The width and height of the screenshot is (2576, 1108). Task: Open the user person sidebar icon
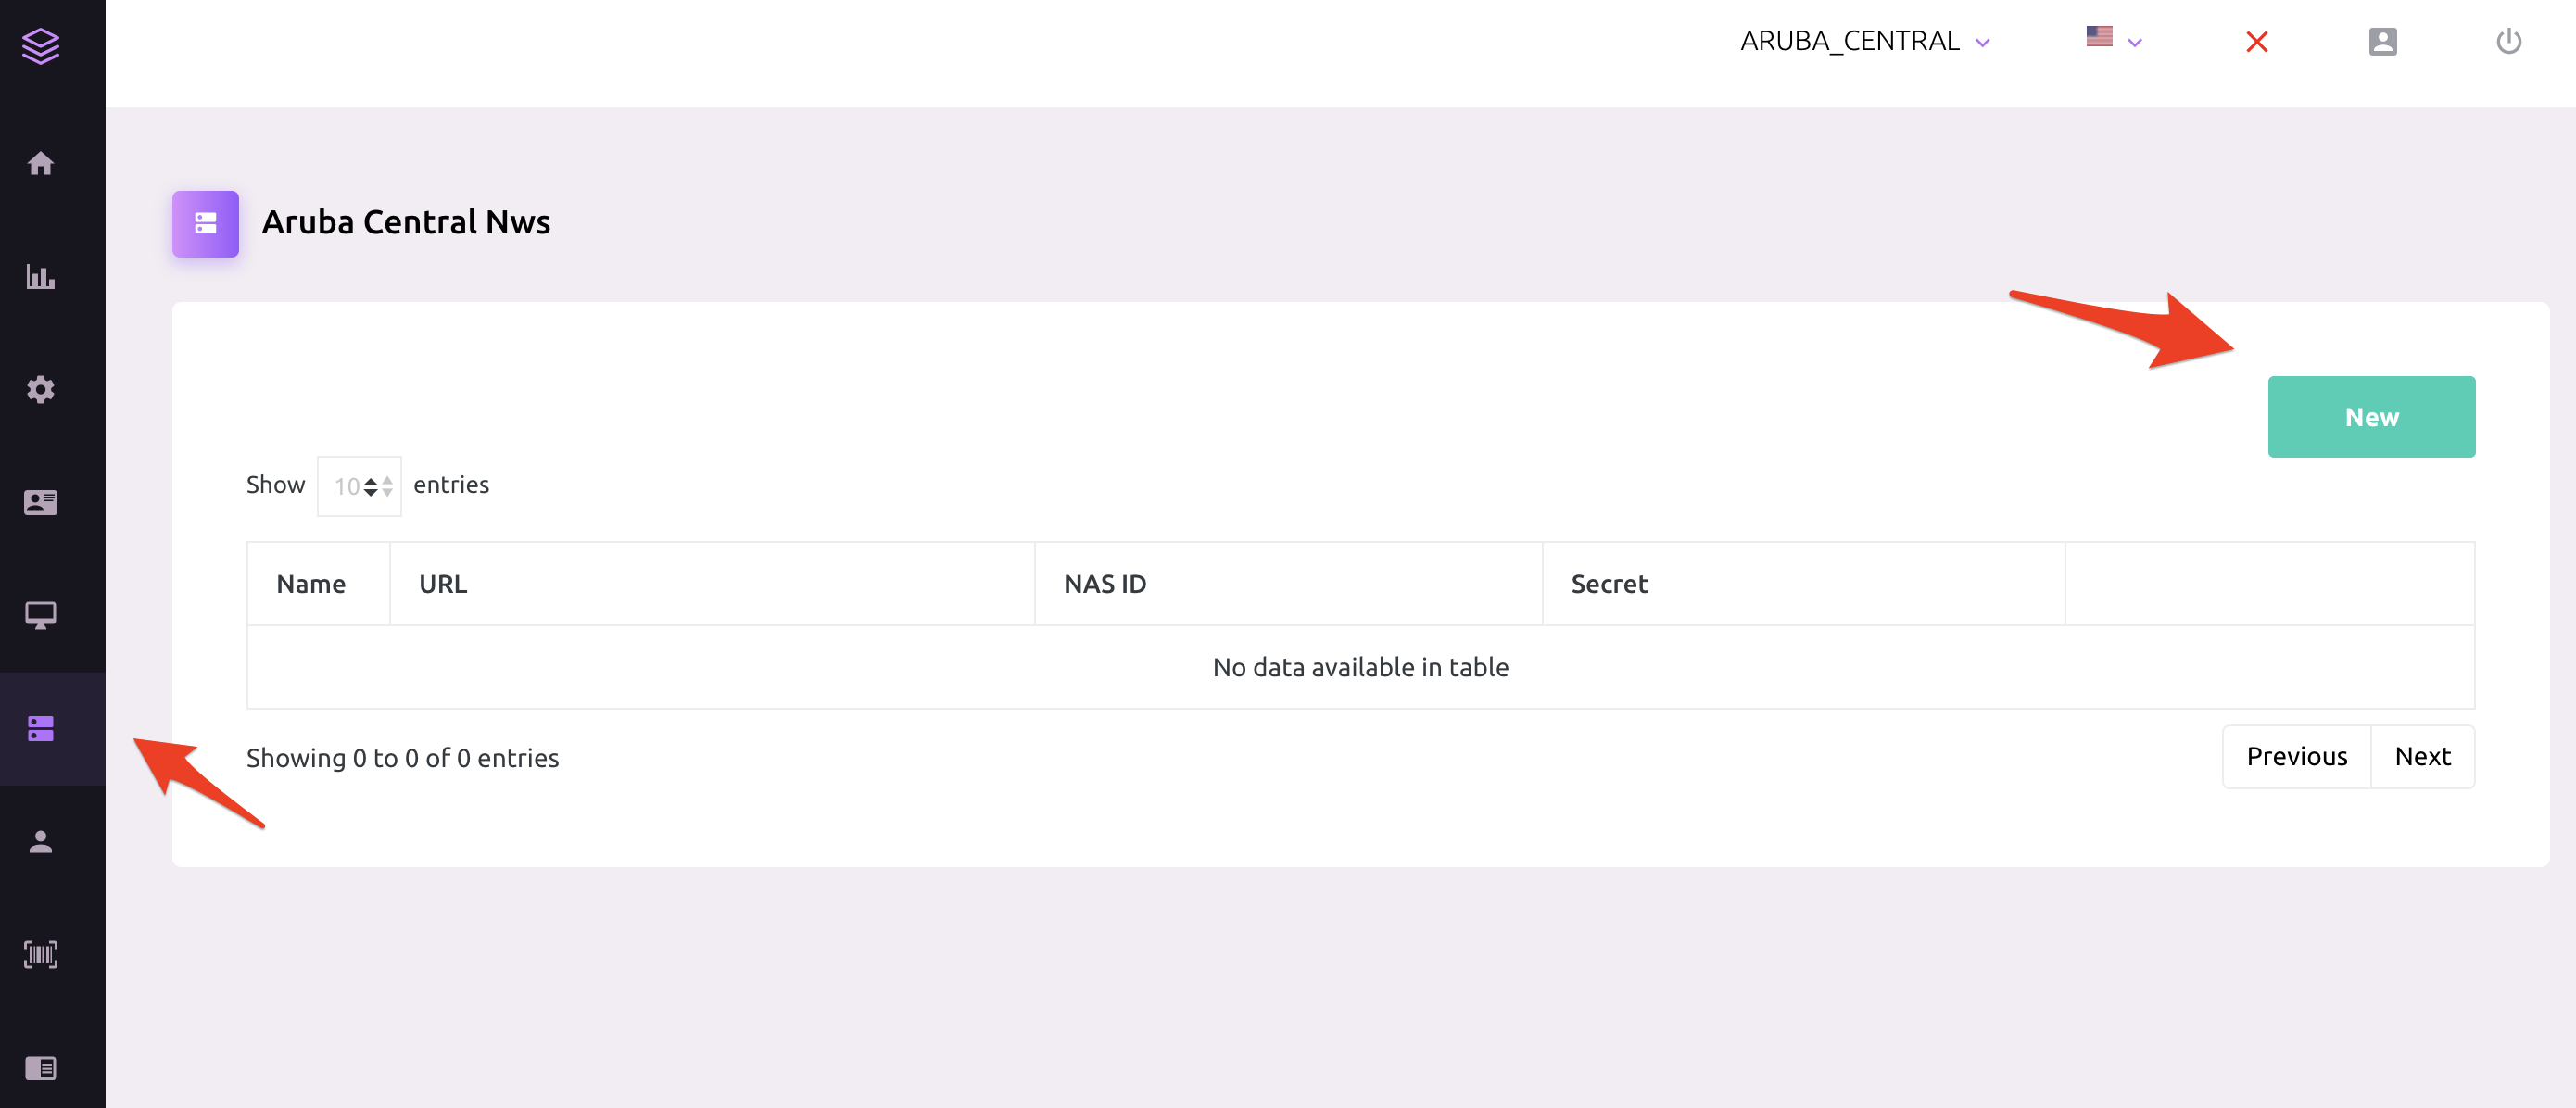pos(41,842)
